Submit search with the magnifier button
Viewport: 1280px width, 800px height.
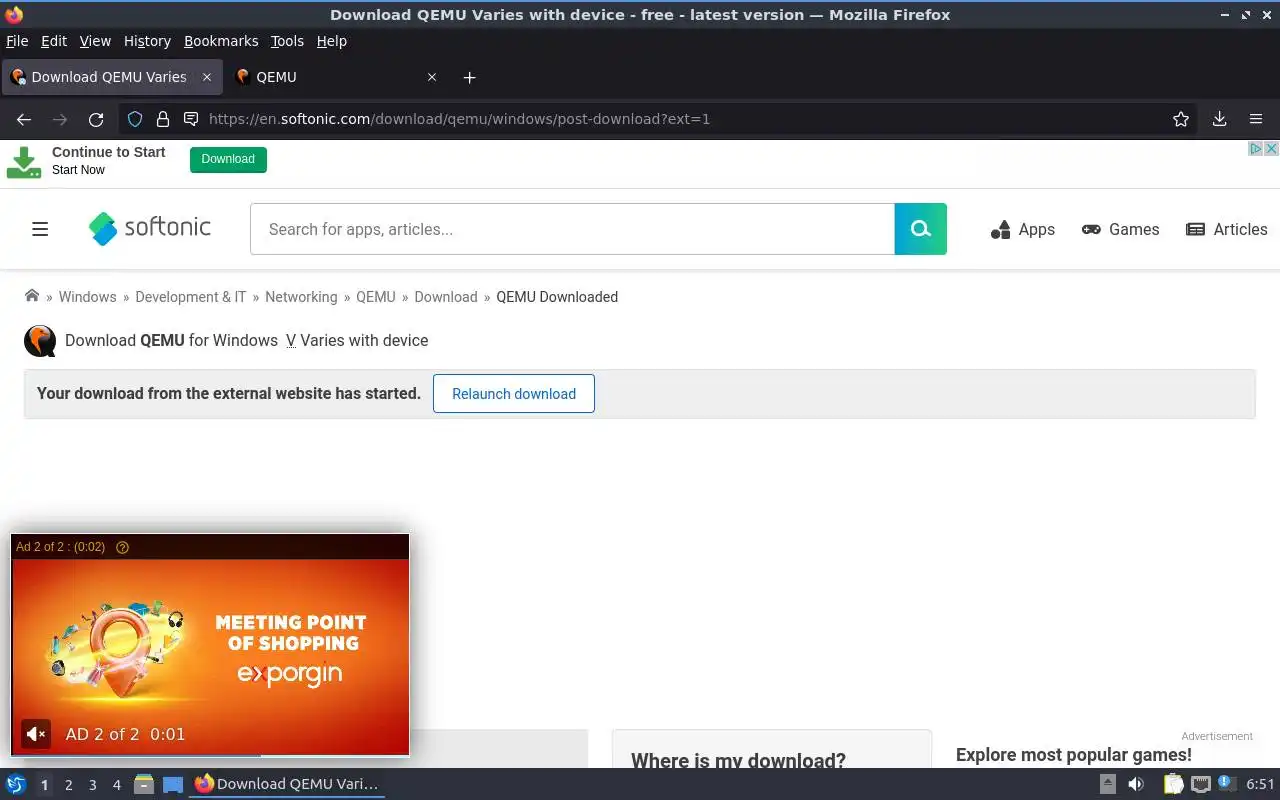pos(920,229)
